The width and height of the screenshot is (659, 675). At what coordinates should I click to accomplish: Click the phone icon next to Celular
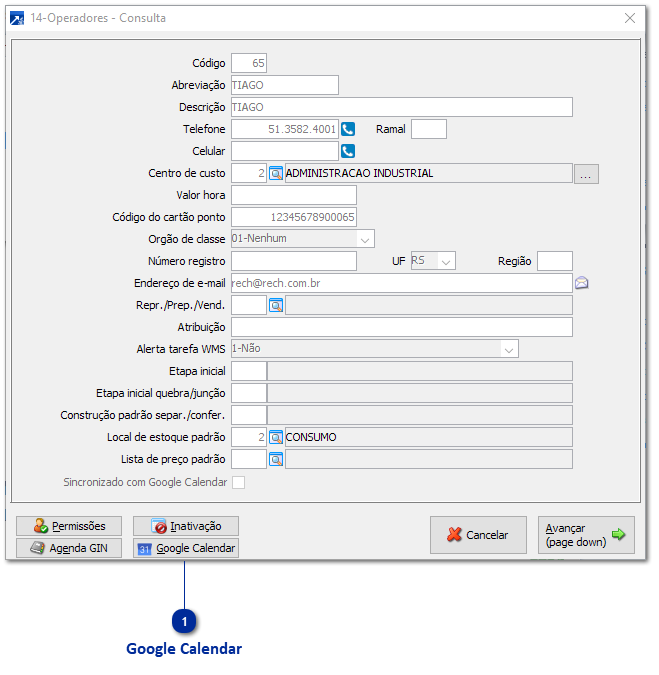pos(348,151)
